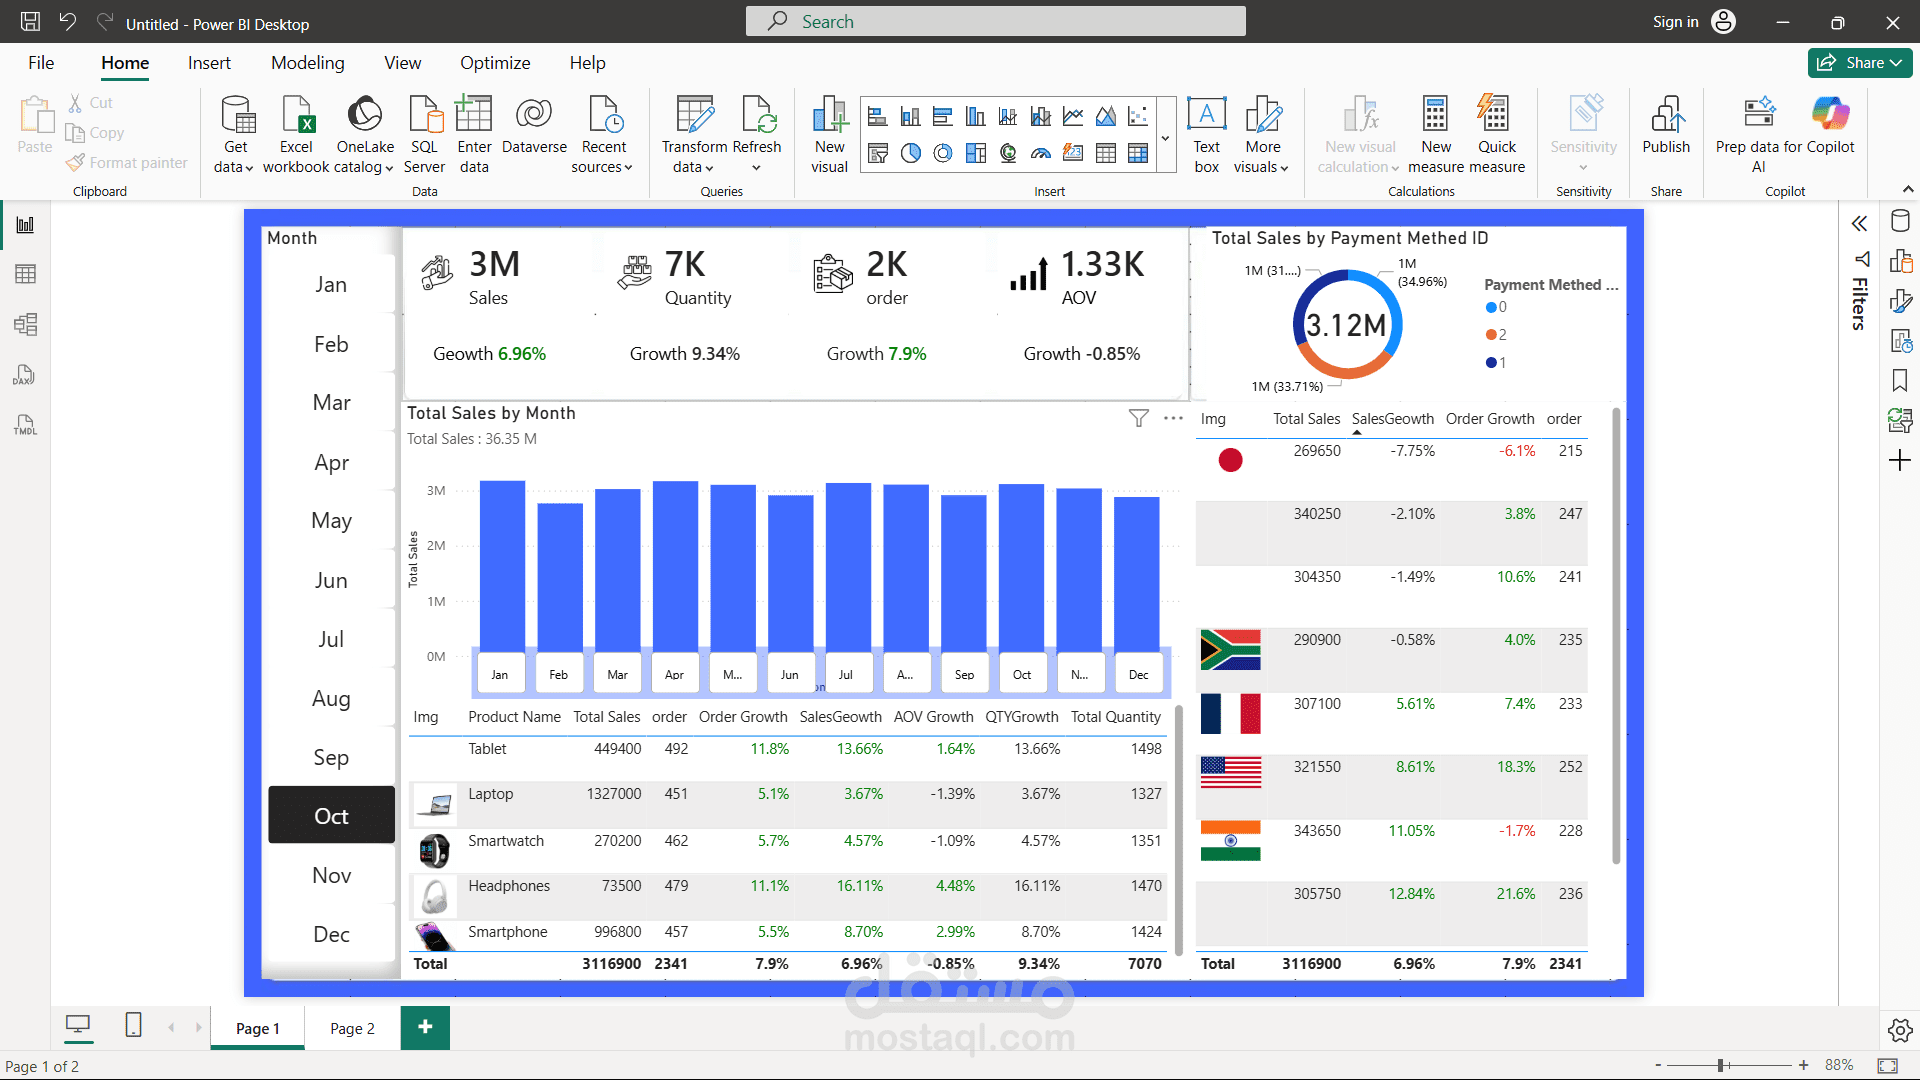Click the Publish button
The image size is (1920, 1080).
point(1665,128)
